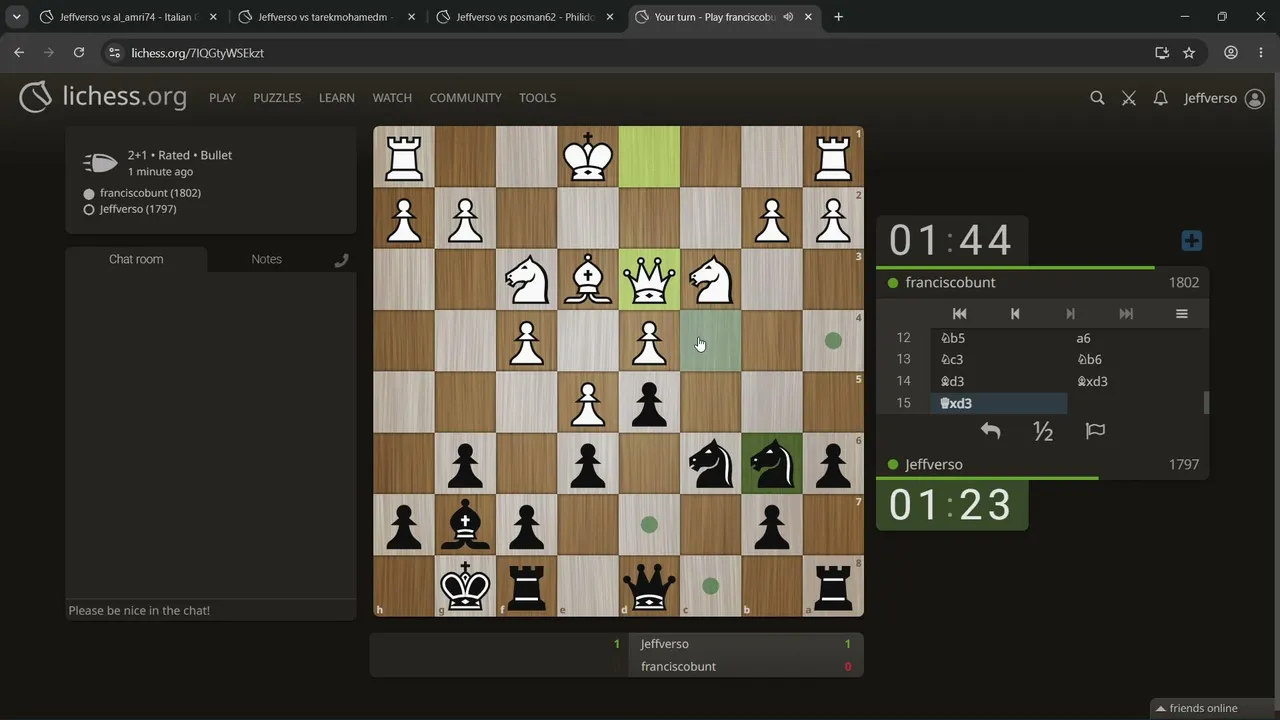Bookmark this page with the star

1189,53
